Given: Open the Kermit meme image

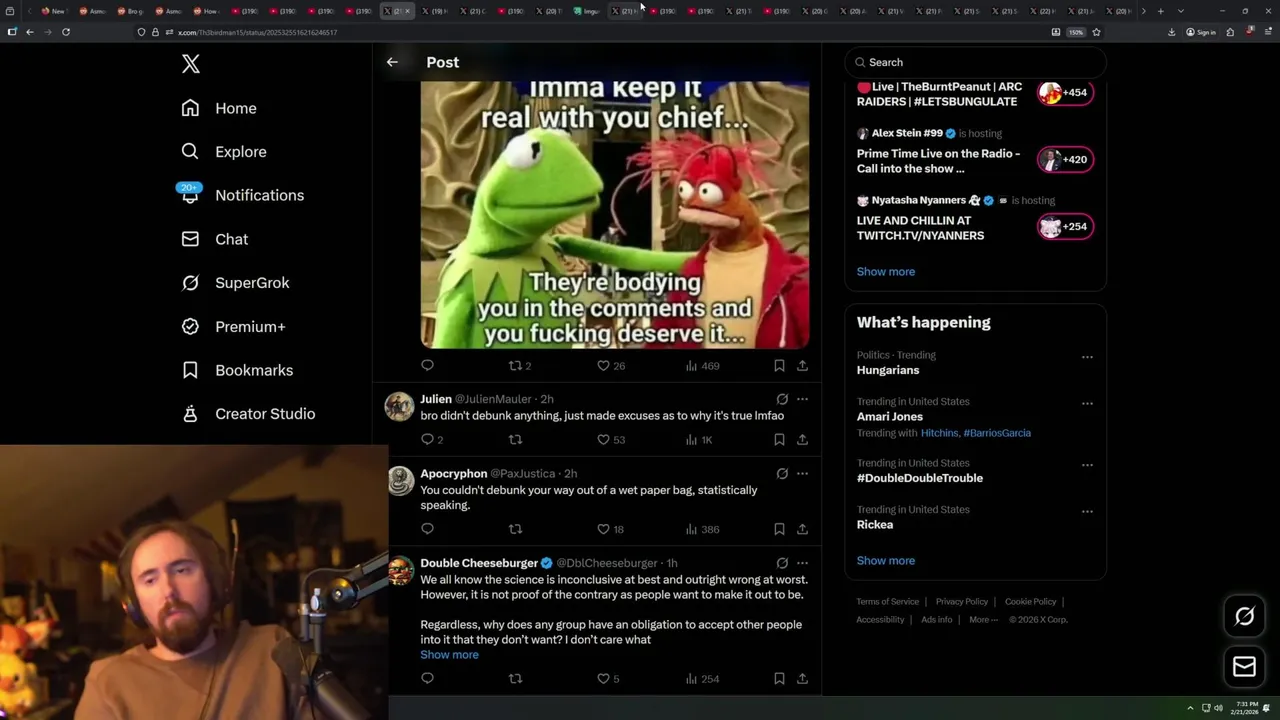Looking at the screenshot, I should pos(615,215).
